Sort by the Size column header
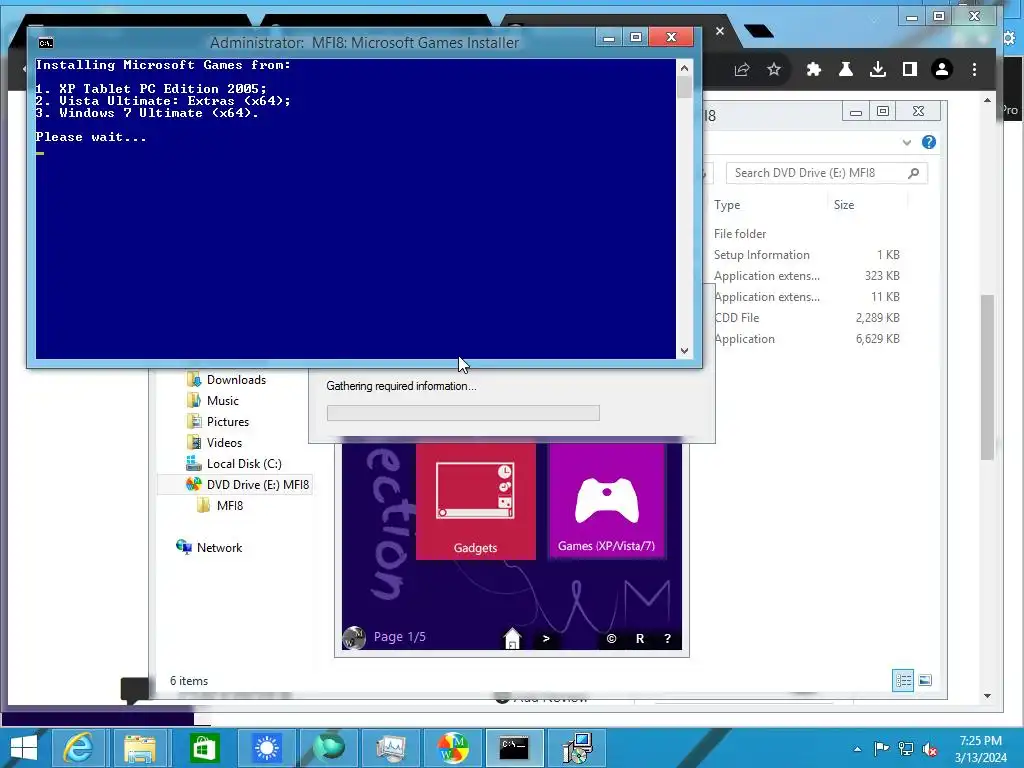 point(844,205)
